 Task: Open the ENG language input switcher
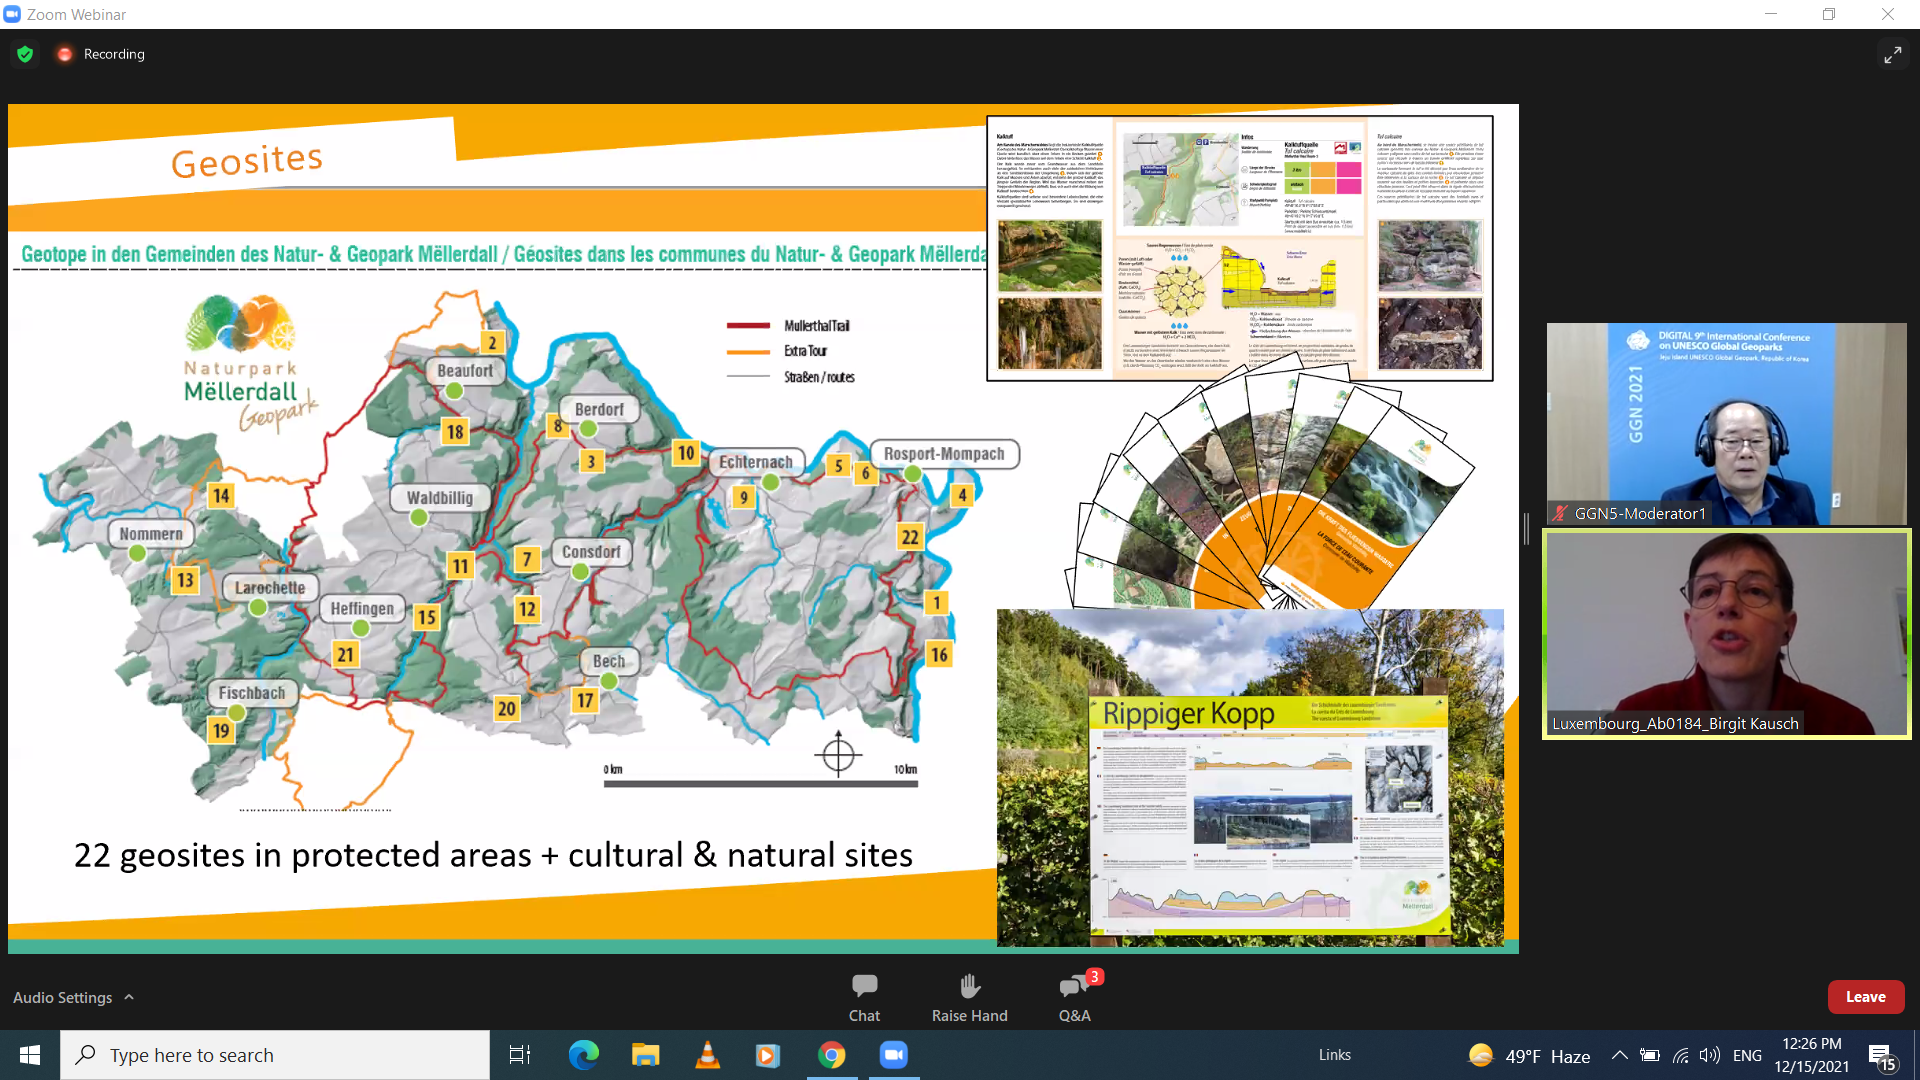1747,1055
